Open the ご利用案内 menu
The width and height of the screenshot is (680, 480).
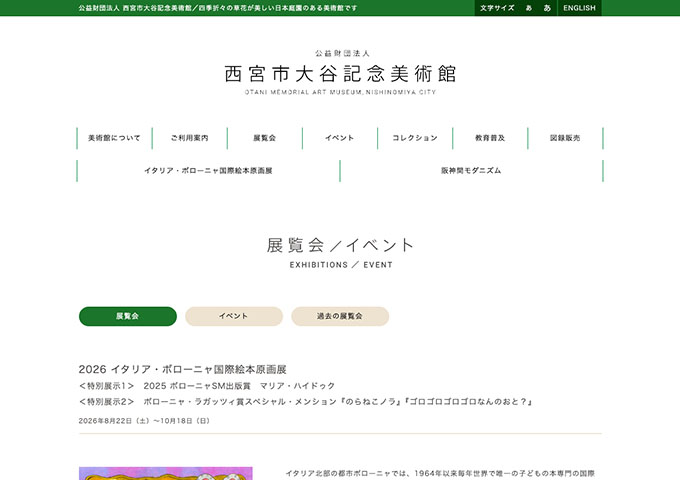[x=190, y=138]
